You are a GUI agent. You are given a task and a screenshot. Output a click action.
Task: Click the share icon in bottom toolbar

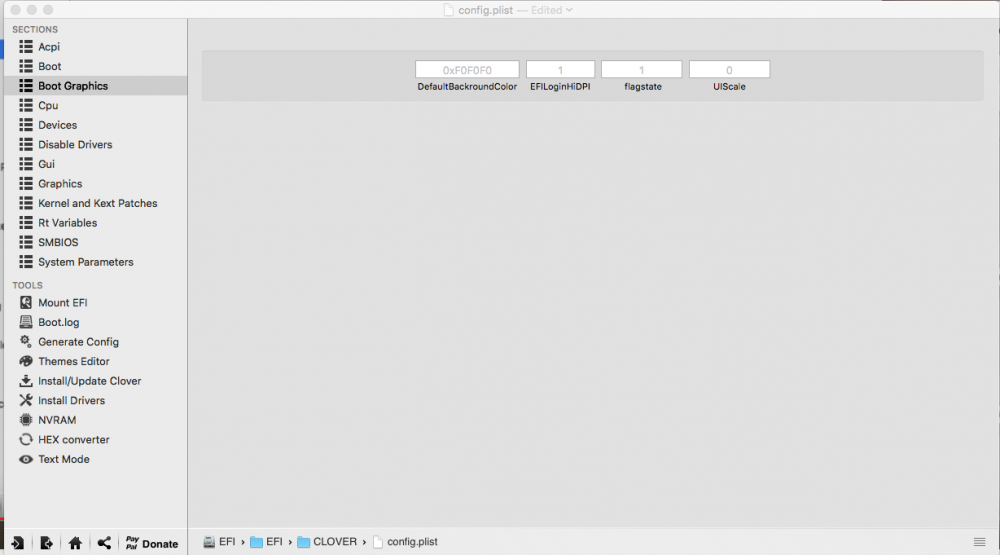[104, 543]
